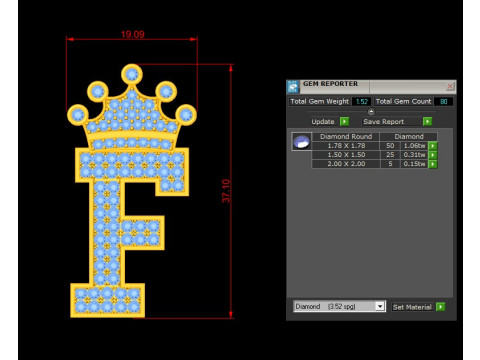Click the 37.10 height dimension label

226,191
